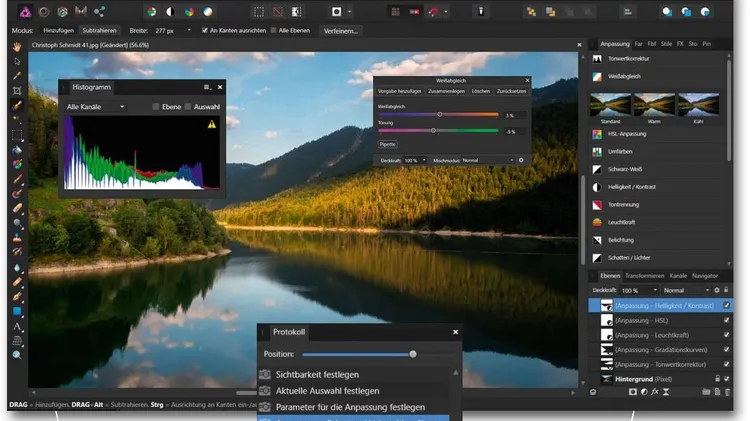Screen dimensions: 750x421
Task: Open the Tone Mapping Persona icon
Action: tap(81, 12)
